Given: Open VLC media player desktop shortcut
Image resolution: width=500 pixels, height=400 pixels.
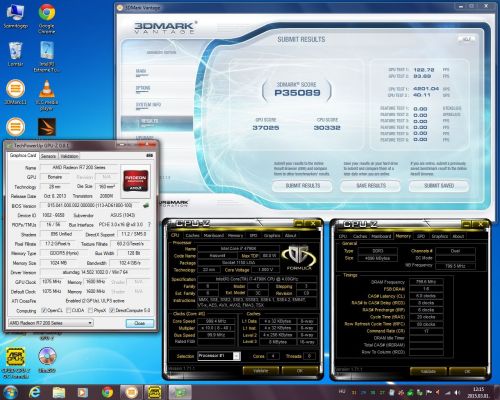Looking at the screenshot, I should (47, 95).
